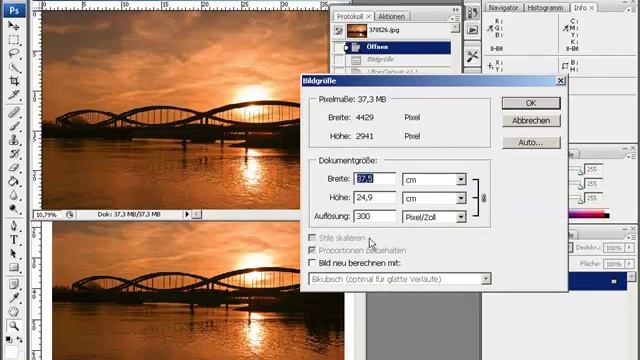Select the Lasso tool
Viewport: 640px width, 360px height.
pyautogui.click(x=14, y=53)
